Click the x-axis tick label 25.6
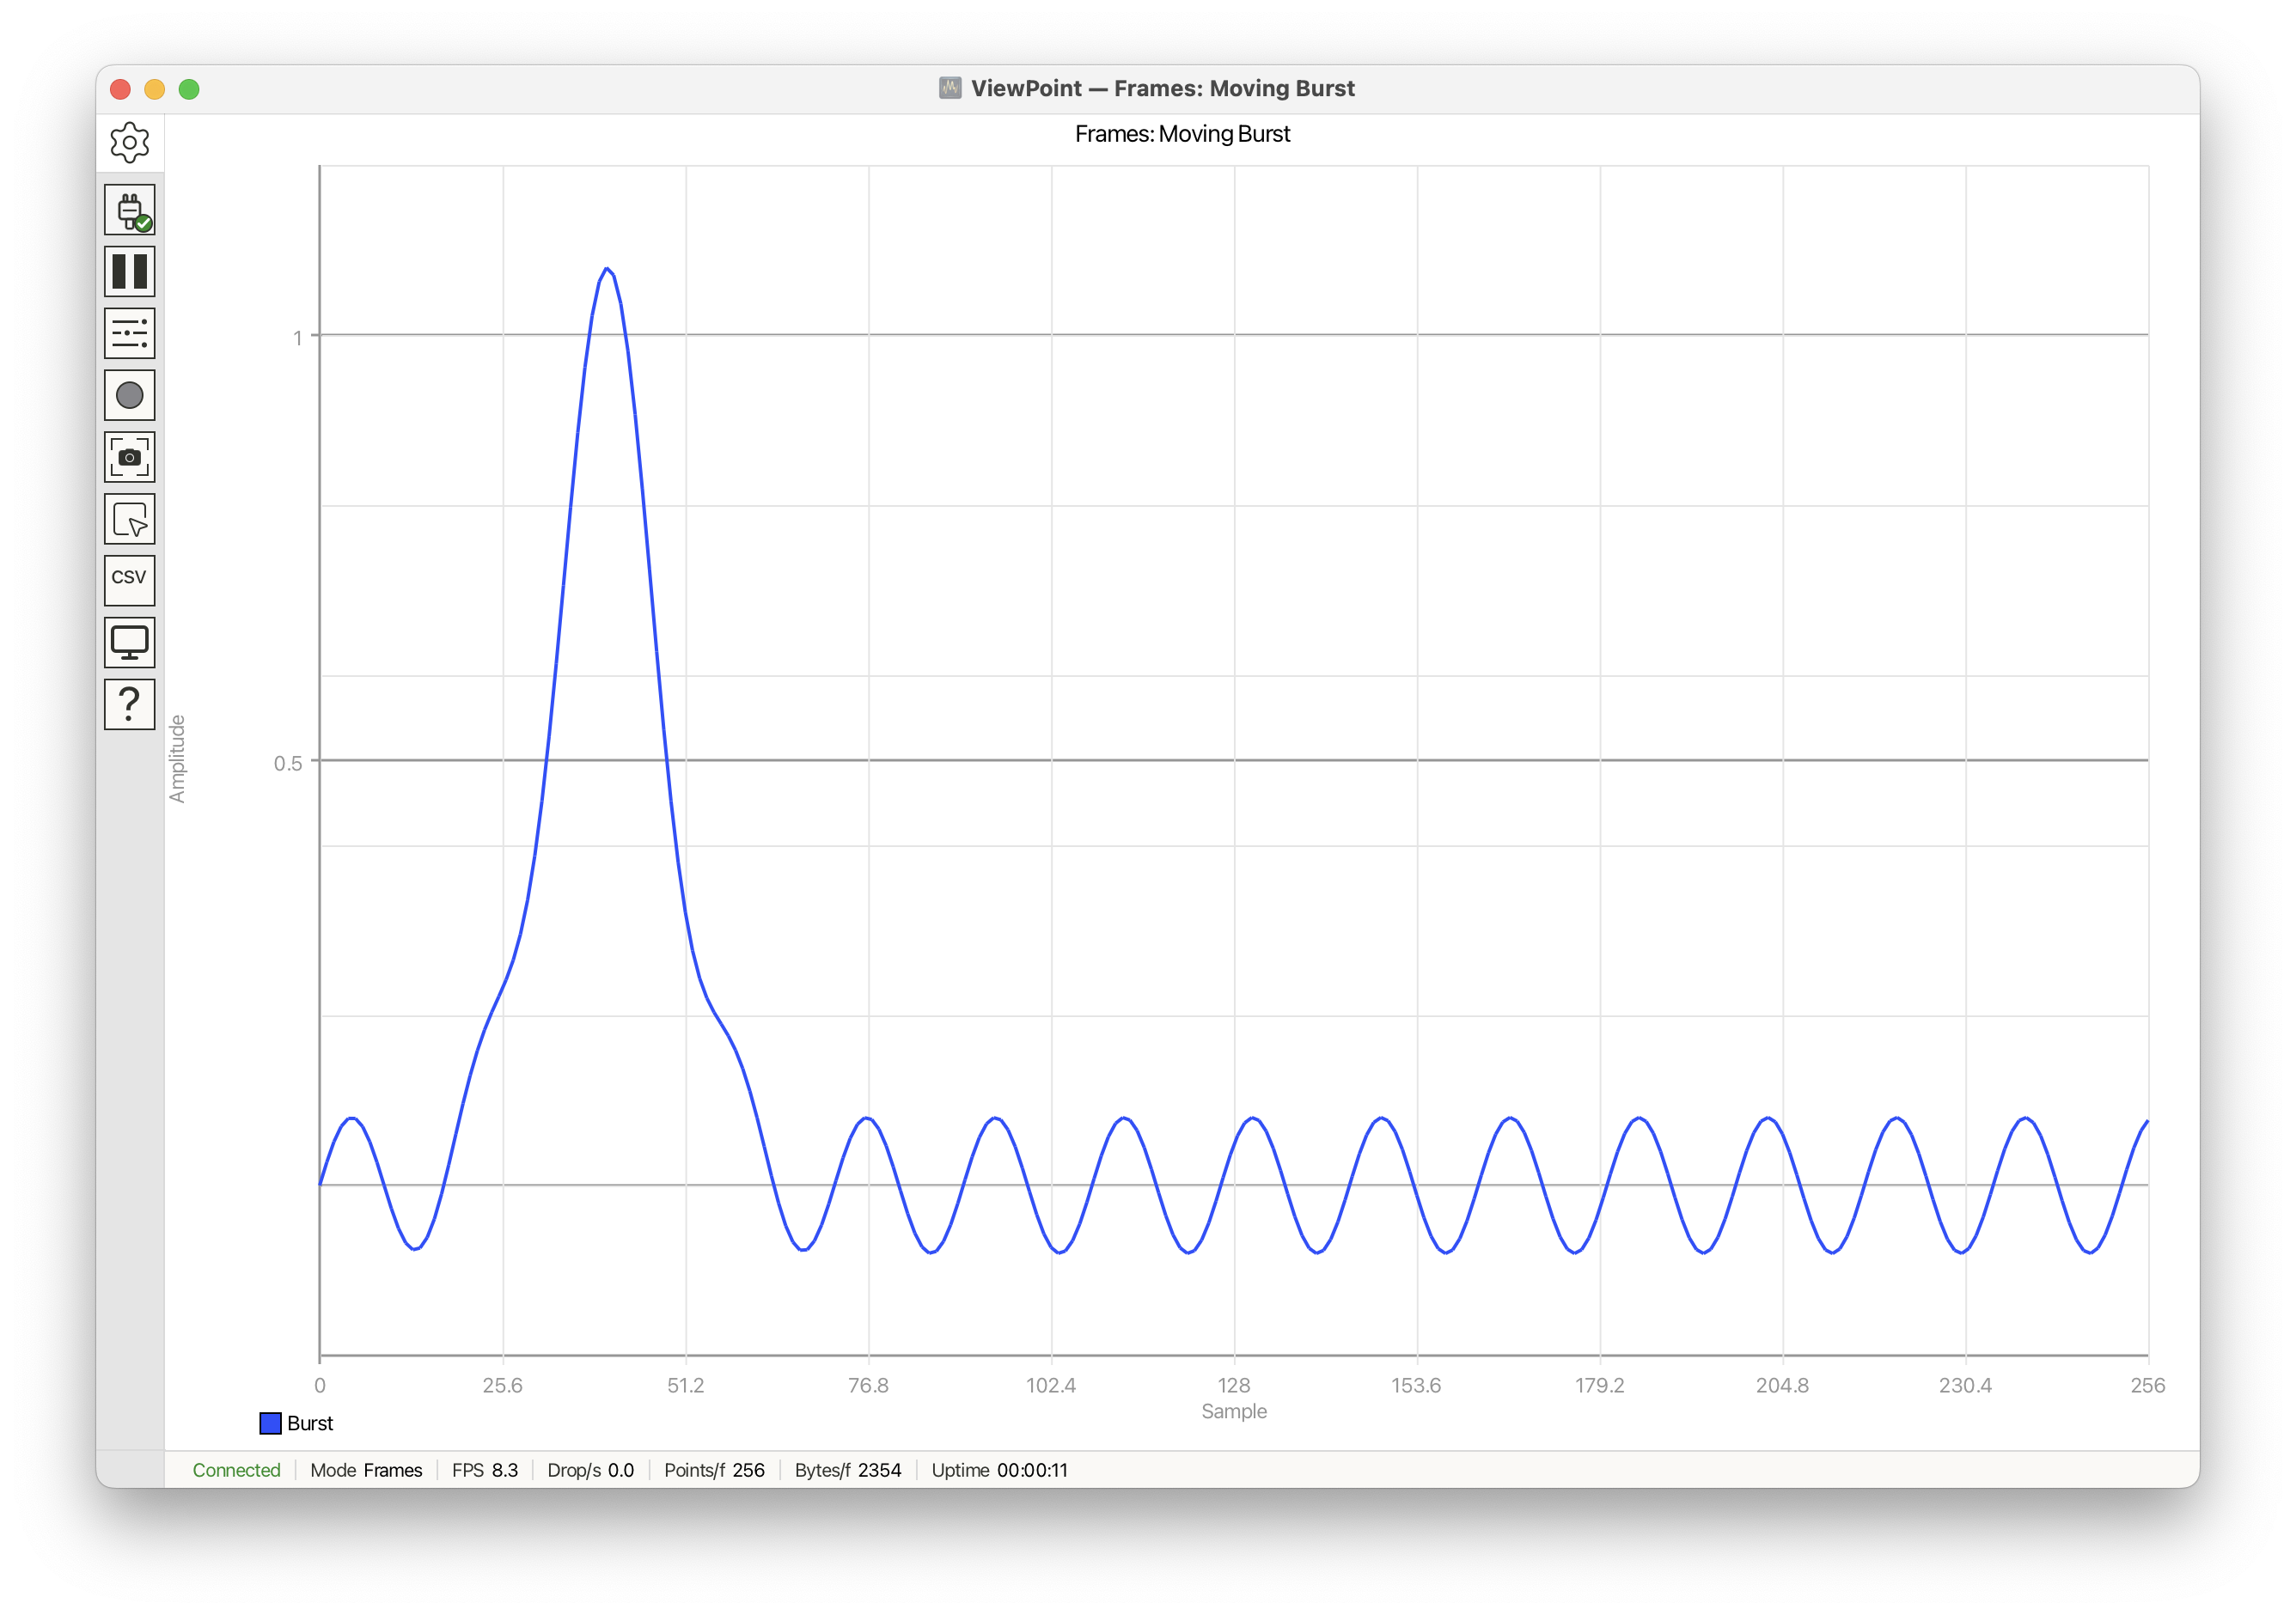The image size is (2296, 1615). [502, 1385]
